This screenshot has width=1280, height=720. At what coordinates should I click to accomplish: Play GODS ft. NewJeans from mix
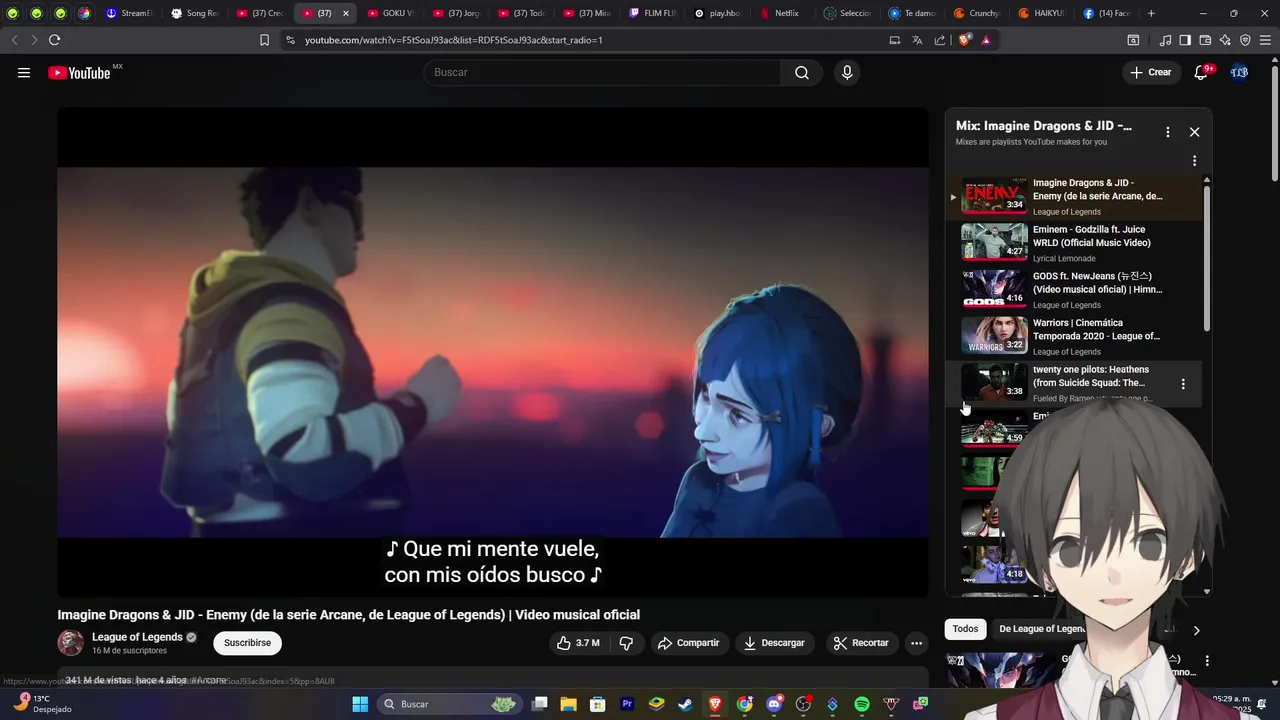1073,290
